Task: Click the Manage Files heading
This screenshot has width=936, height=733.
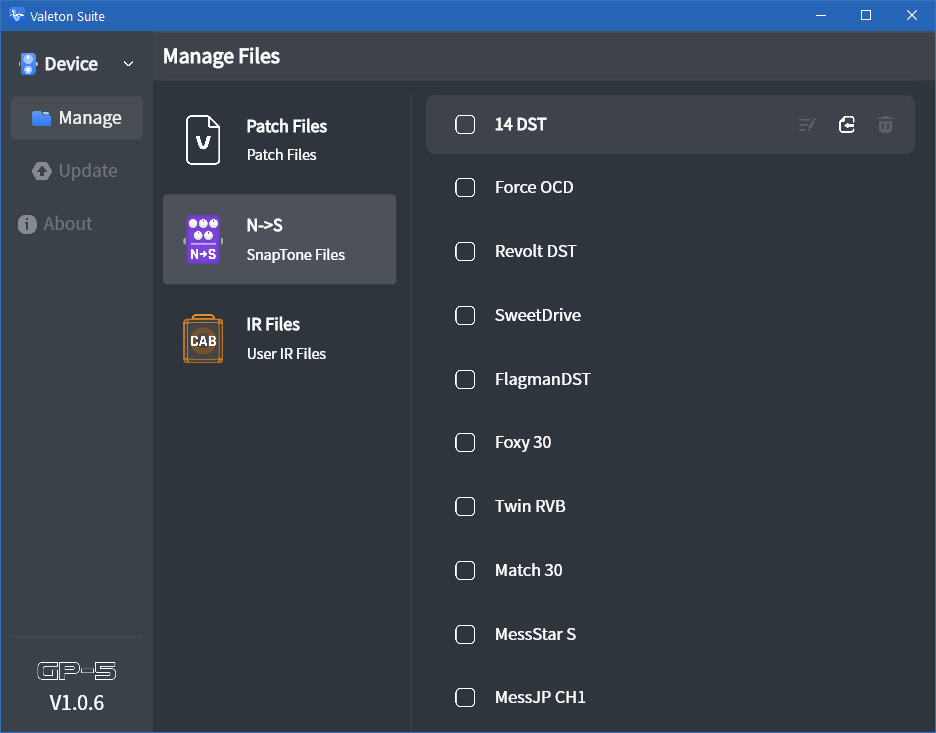Action: click(221, 57)
